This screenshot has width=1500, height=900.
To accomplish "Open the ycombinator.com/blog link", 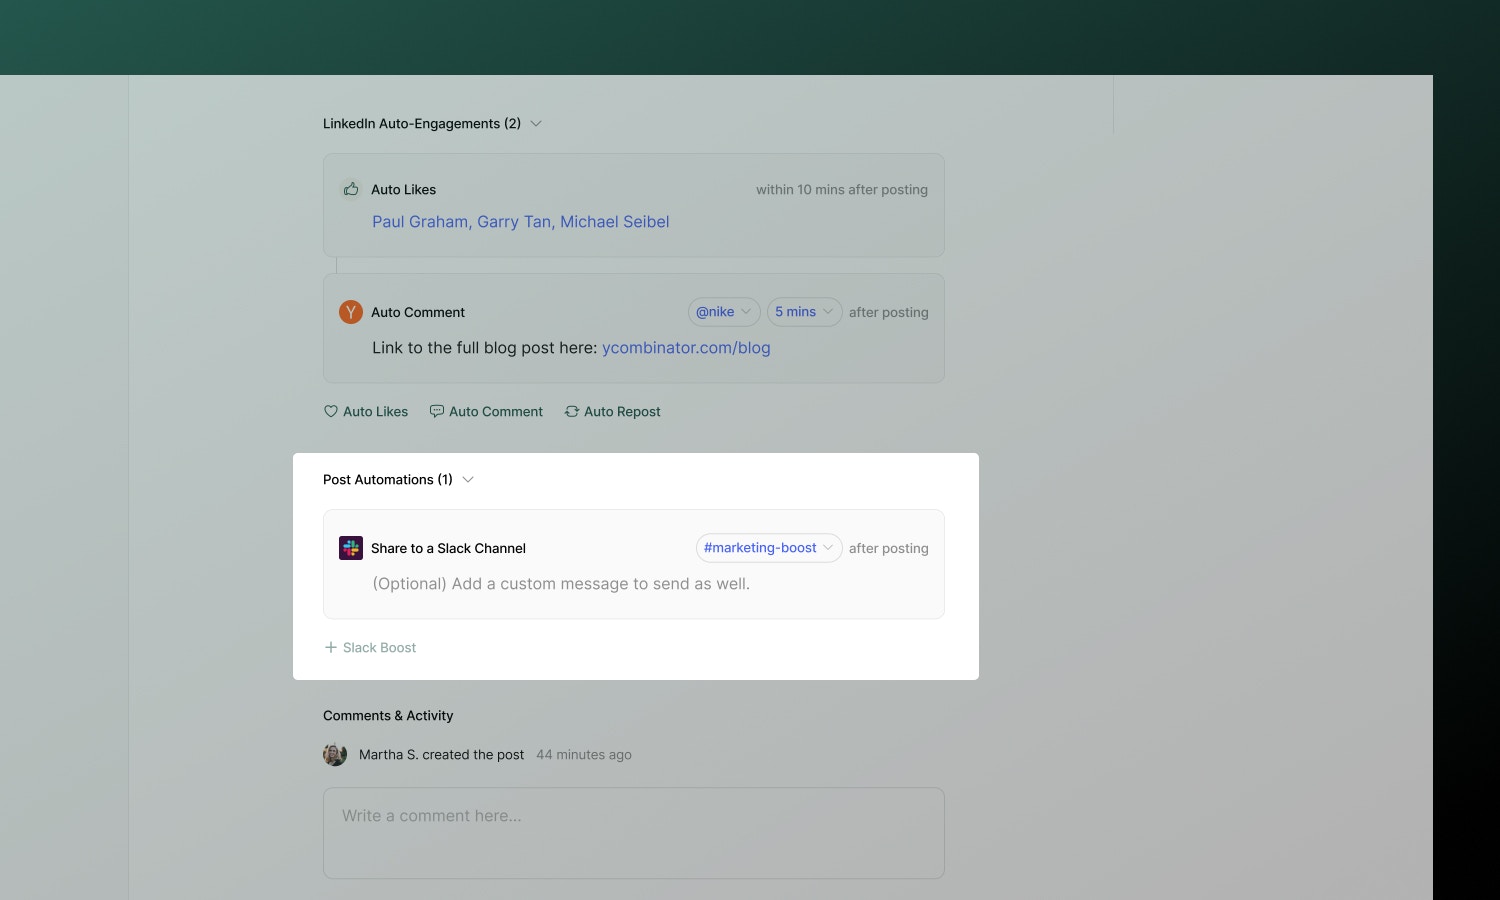I will (686, 347).
